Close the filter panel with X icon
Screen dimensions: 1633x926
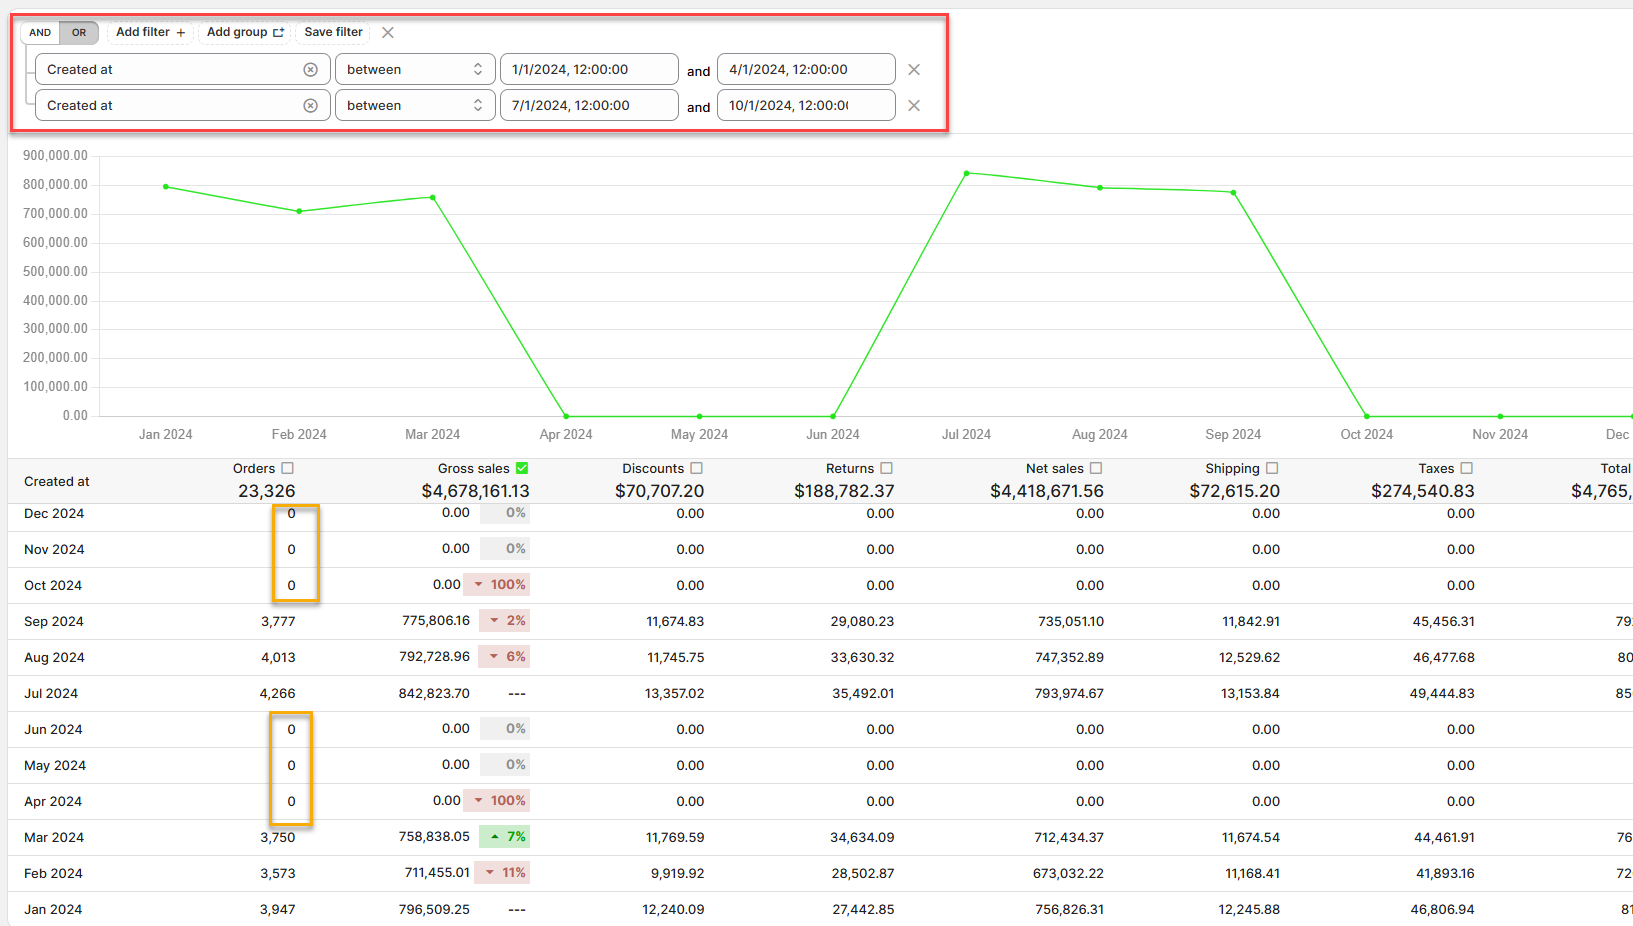point(388,33)
